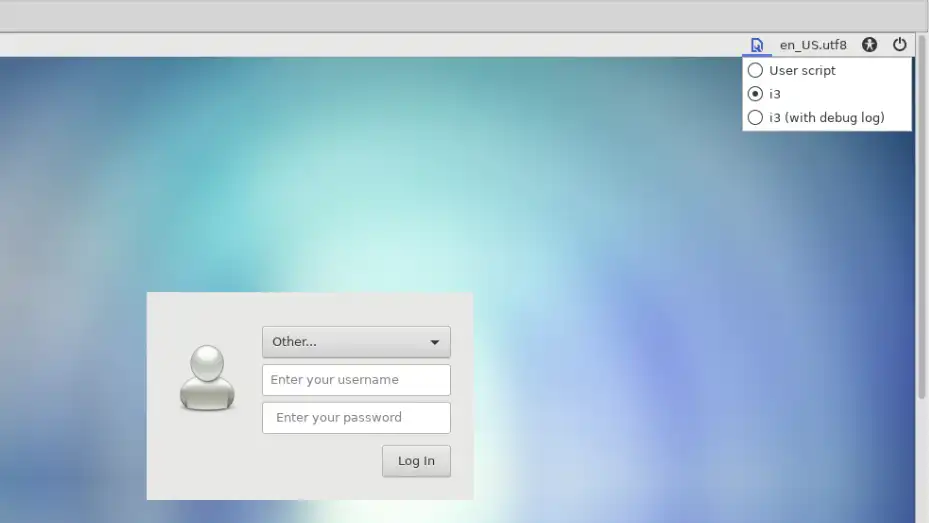Click the vertical scrollbar on the right
929x523 pixels.
click(x=922, y=216)
